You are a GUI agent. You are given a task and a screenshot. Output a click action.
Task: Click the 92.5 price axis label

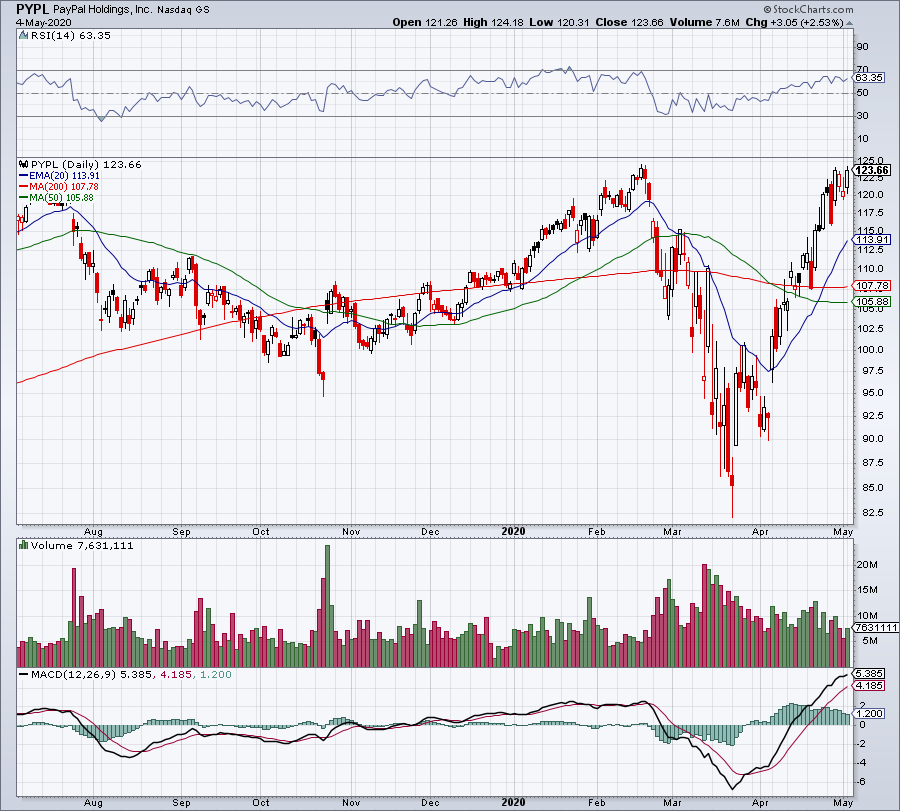point(870,415)
